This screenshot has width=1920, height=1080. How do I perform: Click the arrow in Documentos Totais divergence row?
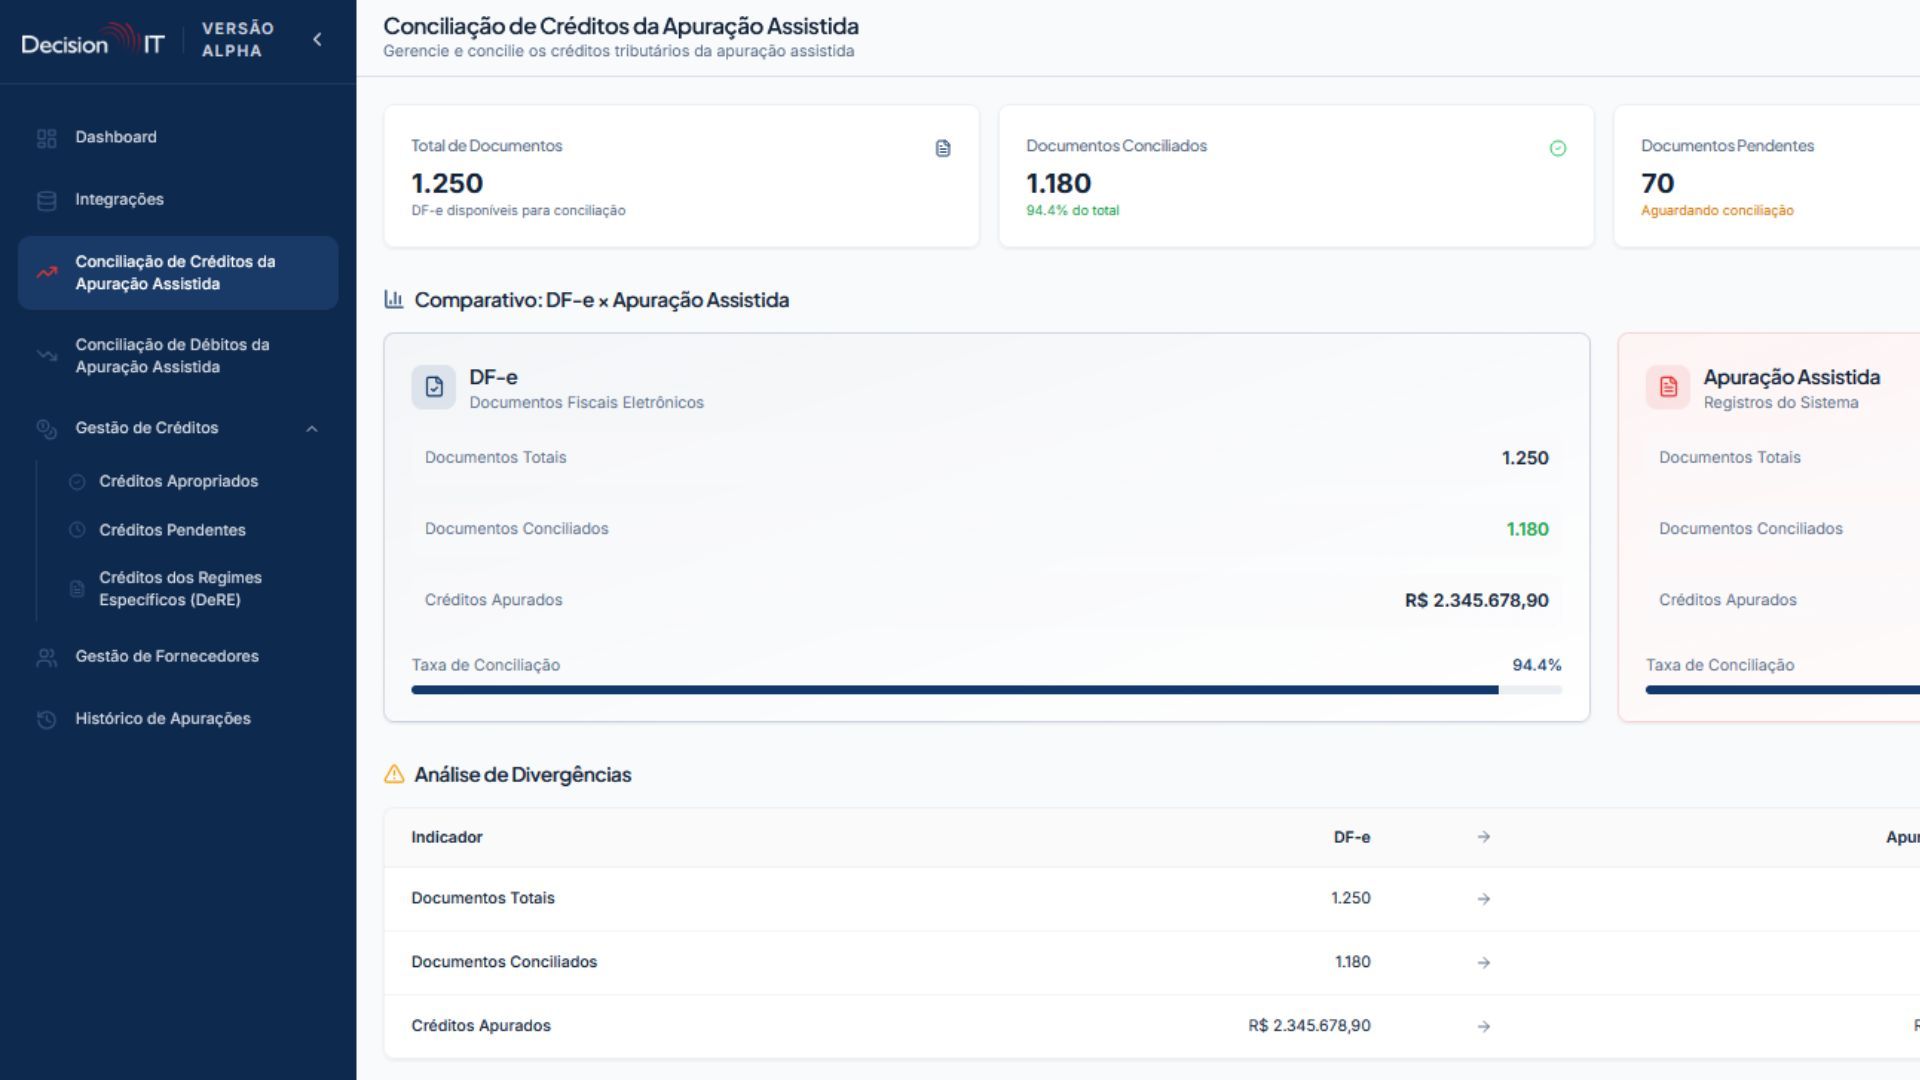pyautogui.click(x=1484, y=899)
